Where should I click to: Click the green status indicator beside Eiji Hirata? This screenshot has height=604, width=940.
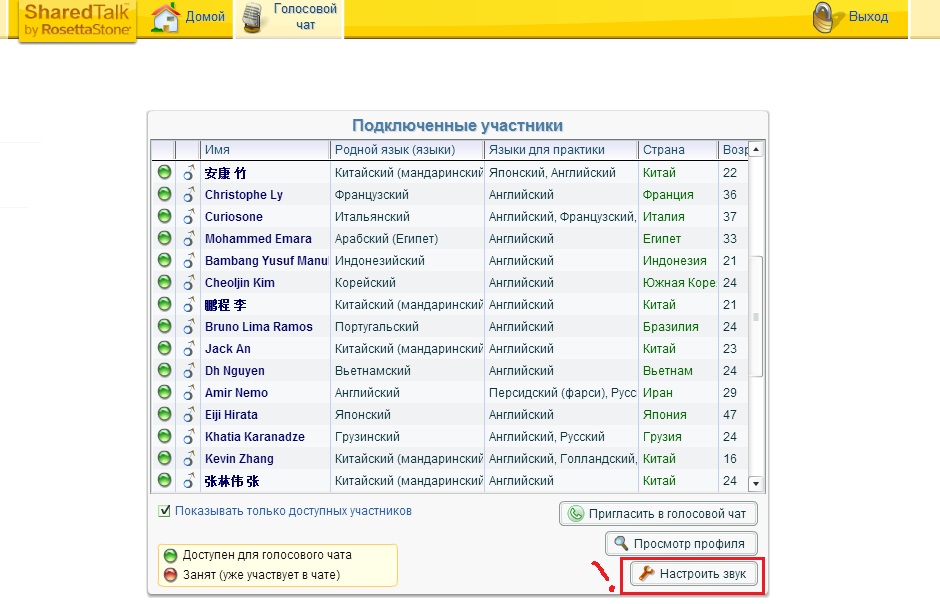[x=163, y=414]
